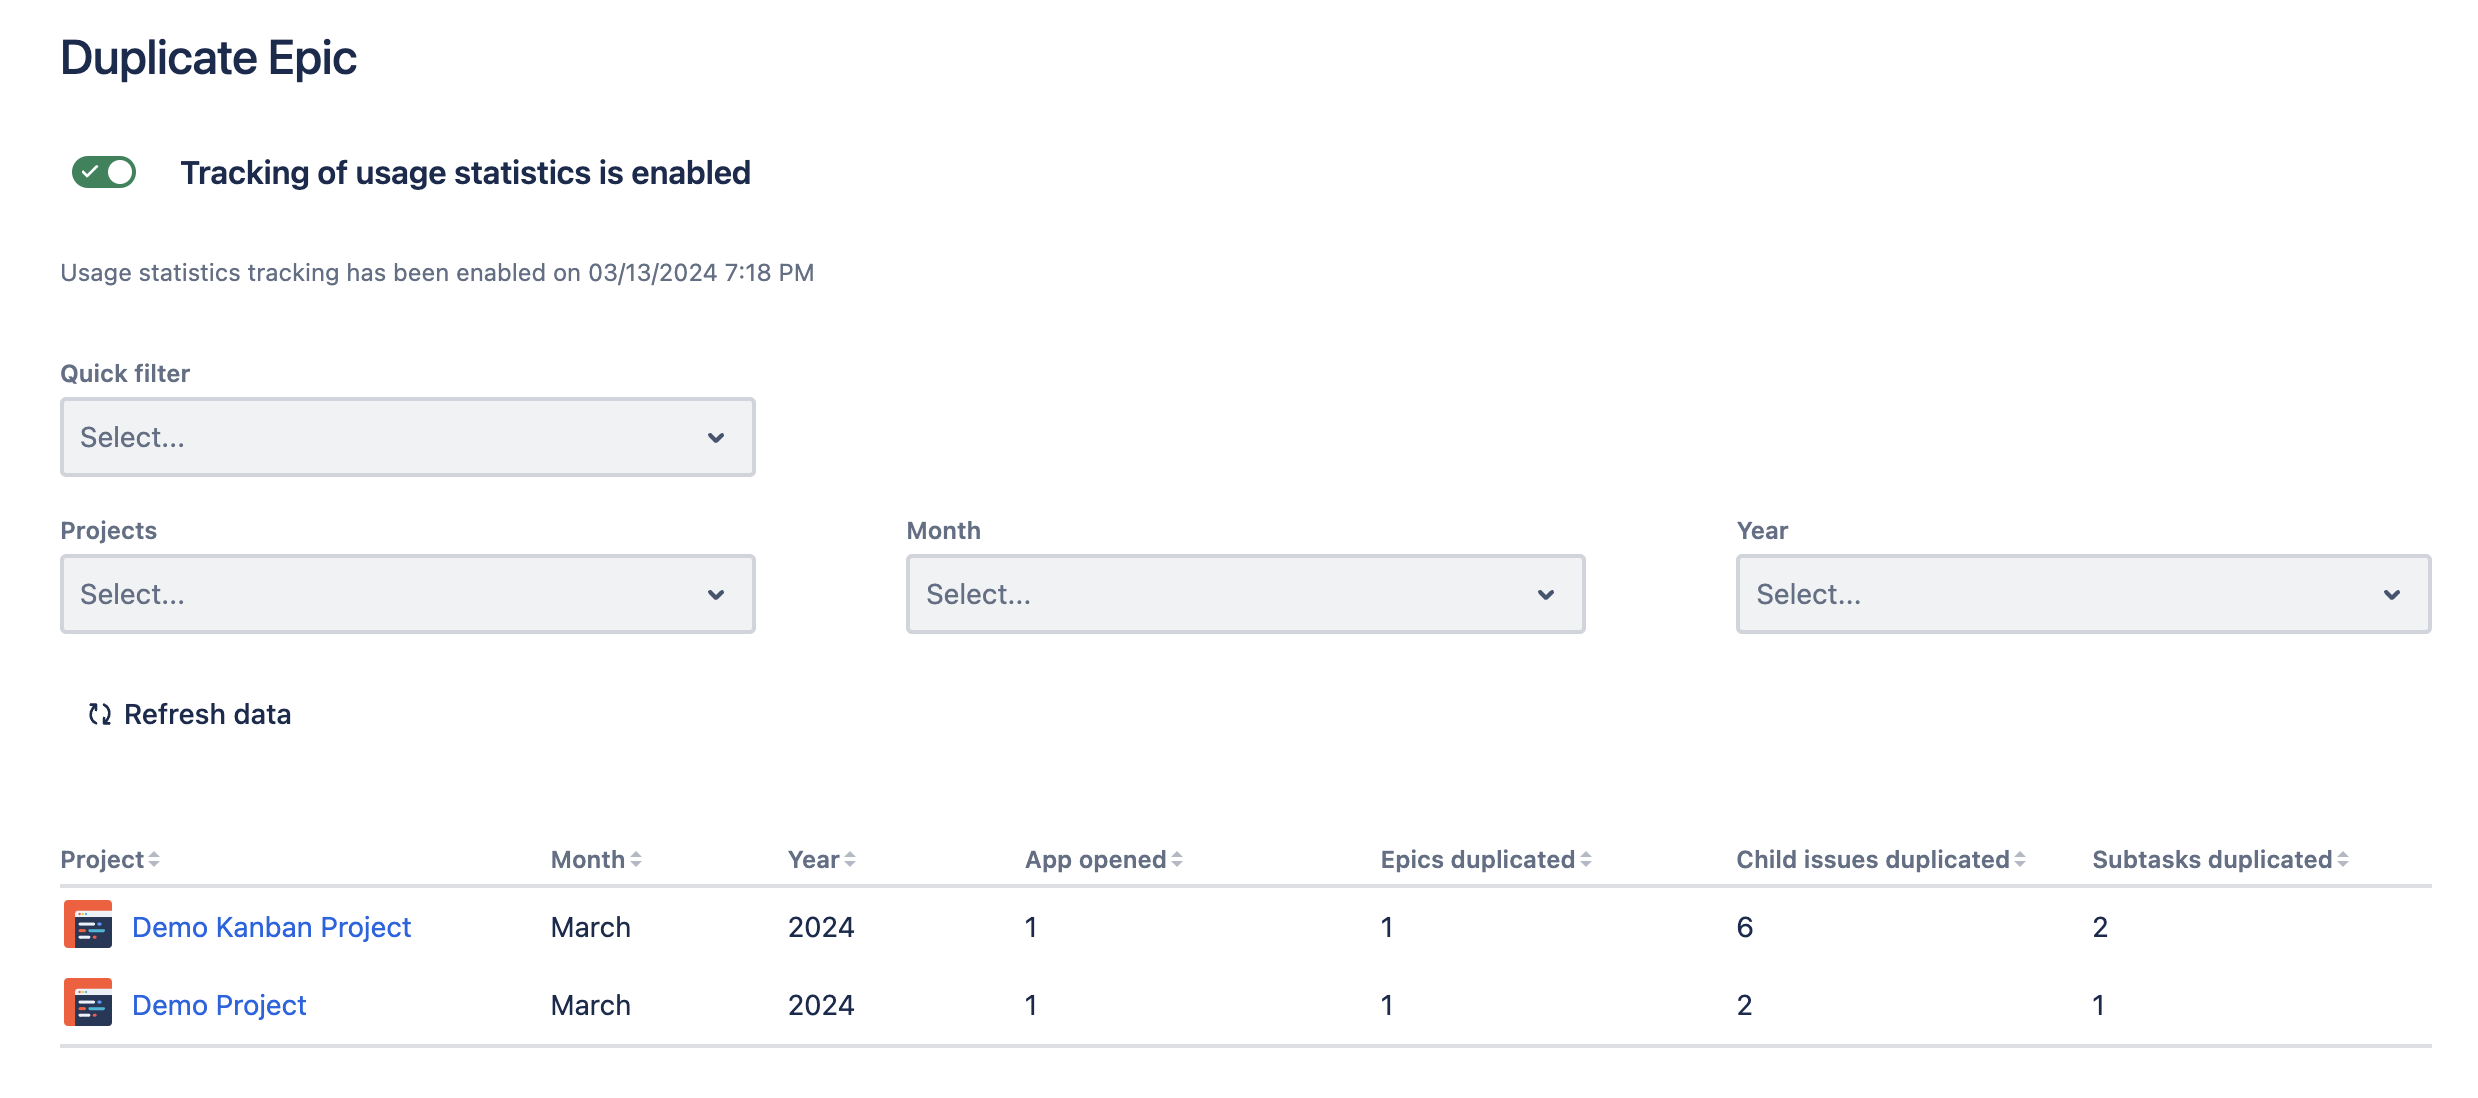The image size is (2478, 1098).
Task: Open the Demo Kanban Project link
Action: pyautogui.click(x=271, y=927)
